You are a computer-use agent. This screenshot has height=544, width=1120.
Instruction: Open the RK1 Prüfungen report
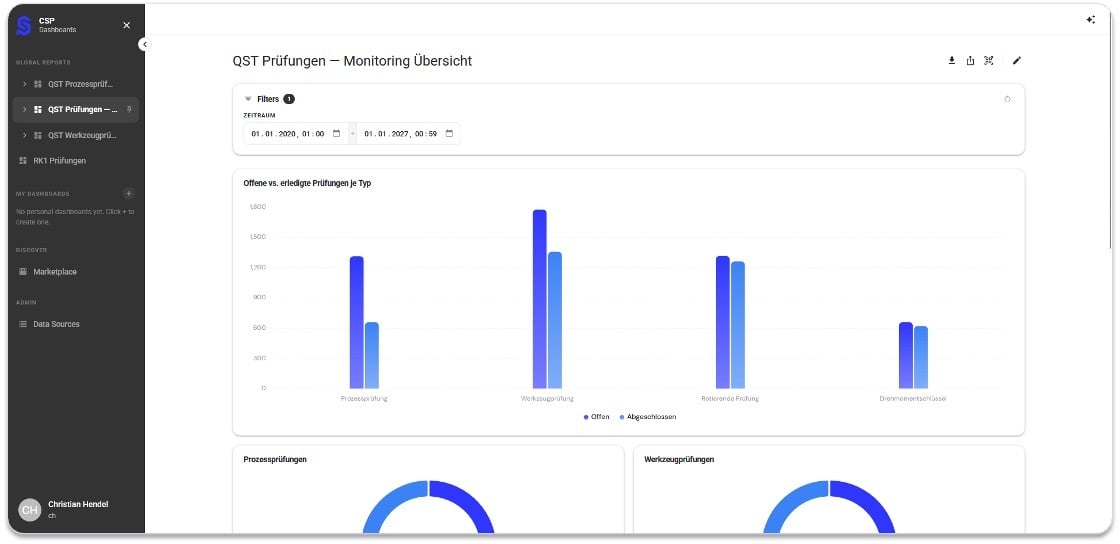pos(59,161)
